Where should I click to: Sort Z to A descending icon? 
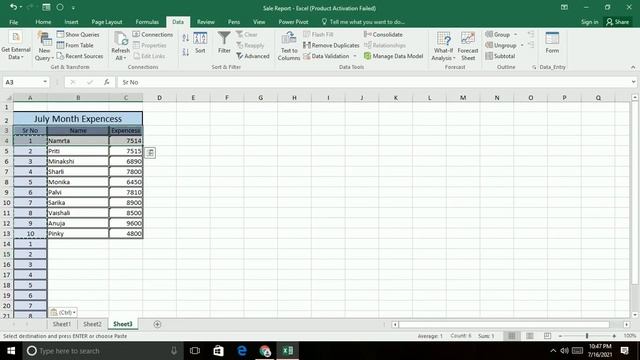coord(186,52)
